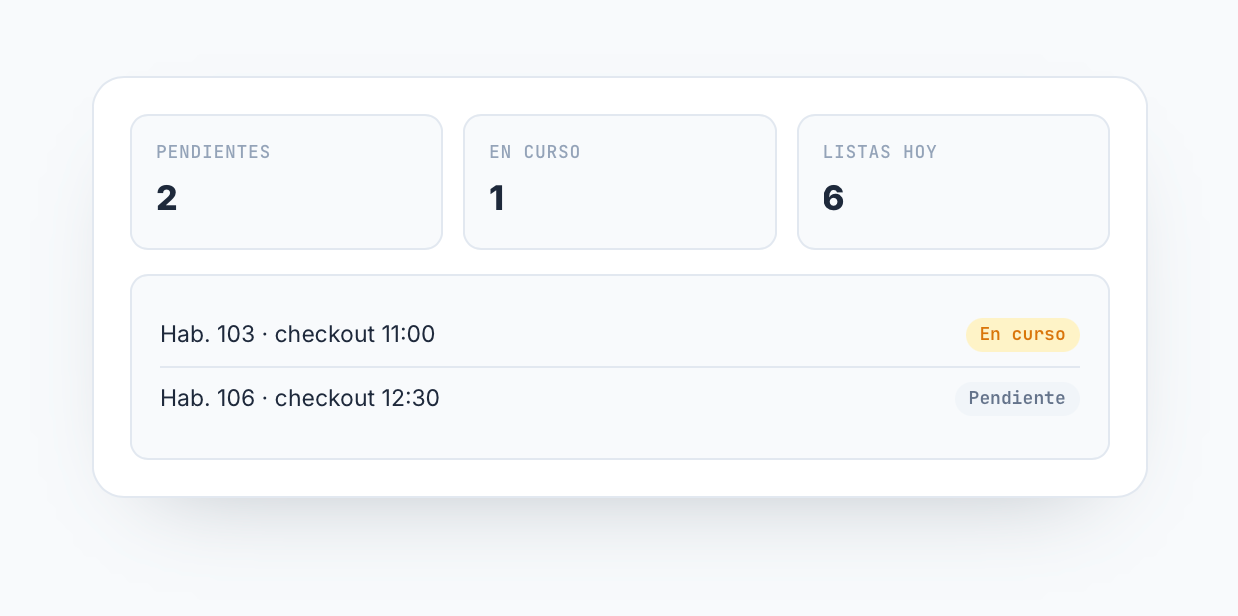Open the Hab. 103 checkout row
This screenshot has height=616, width=1238.
[620, 334]
